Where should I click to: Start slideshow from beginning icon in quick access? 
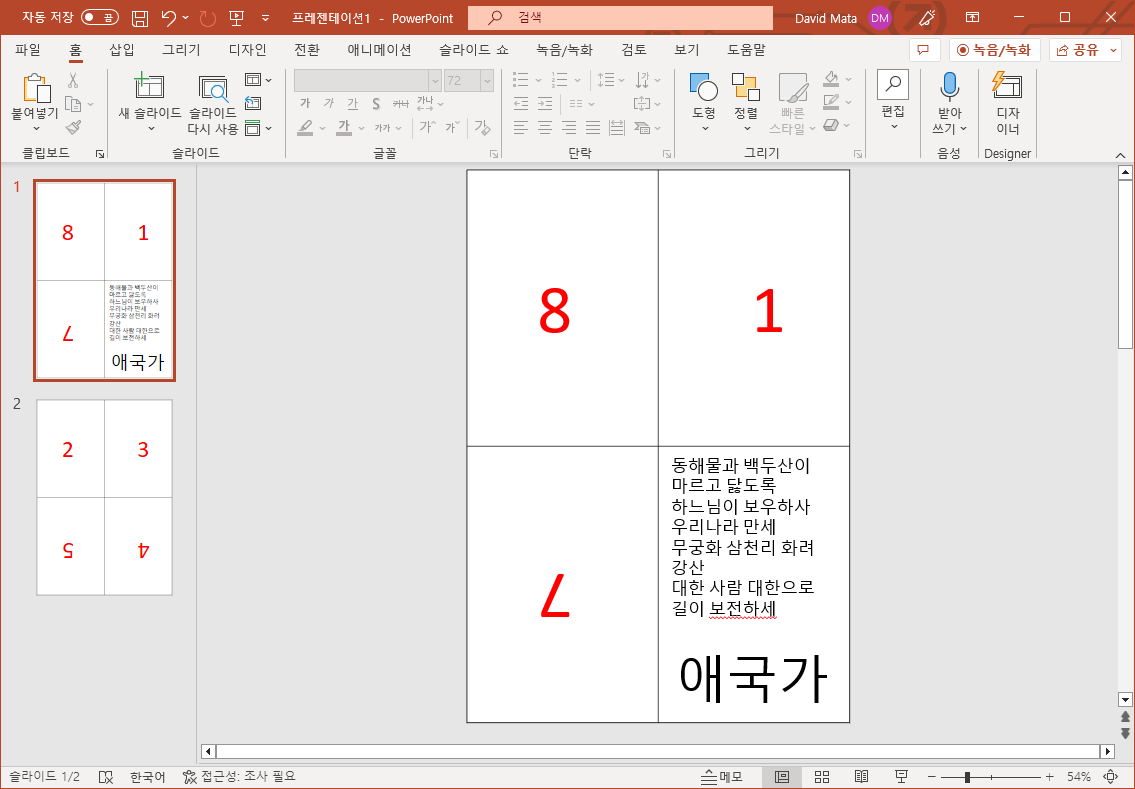click(x=236, y=18)
